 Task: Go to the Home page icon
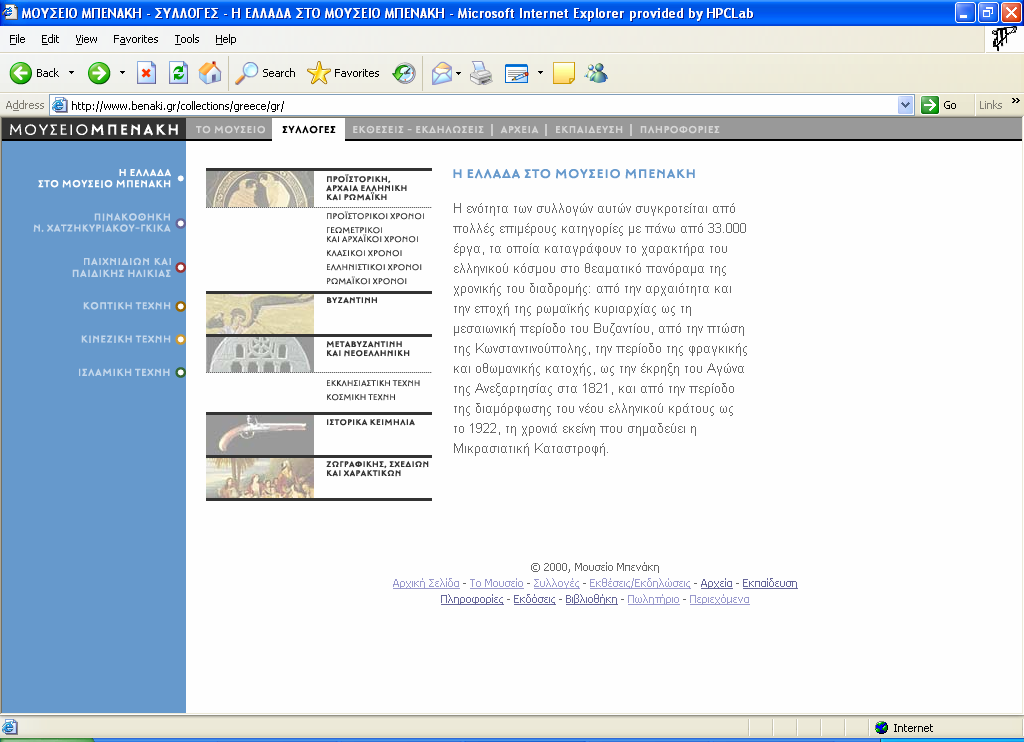coord(210,73)
